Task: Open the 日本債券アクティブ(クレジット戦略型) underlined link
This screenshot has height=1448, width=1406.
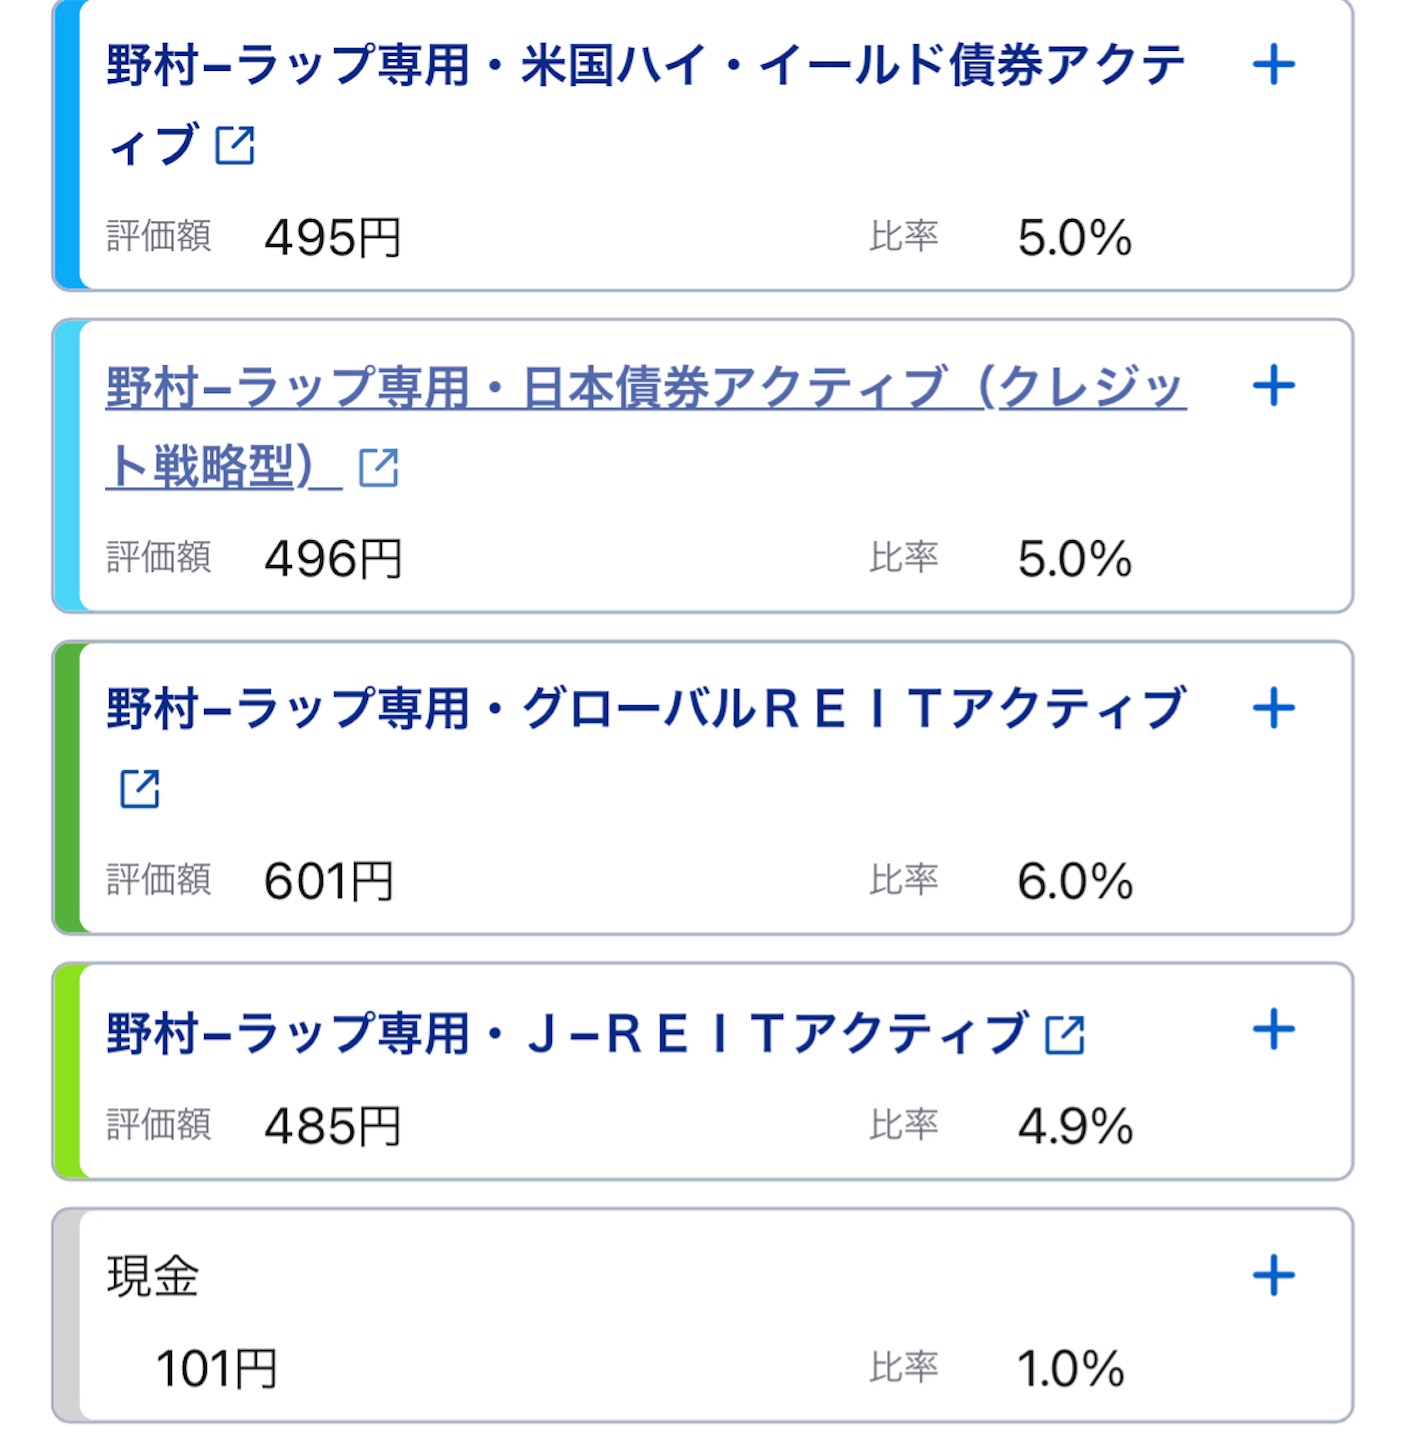Action: pos(646,427)
